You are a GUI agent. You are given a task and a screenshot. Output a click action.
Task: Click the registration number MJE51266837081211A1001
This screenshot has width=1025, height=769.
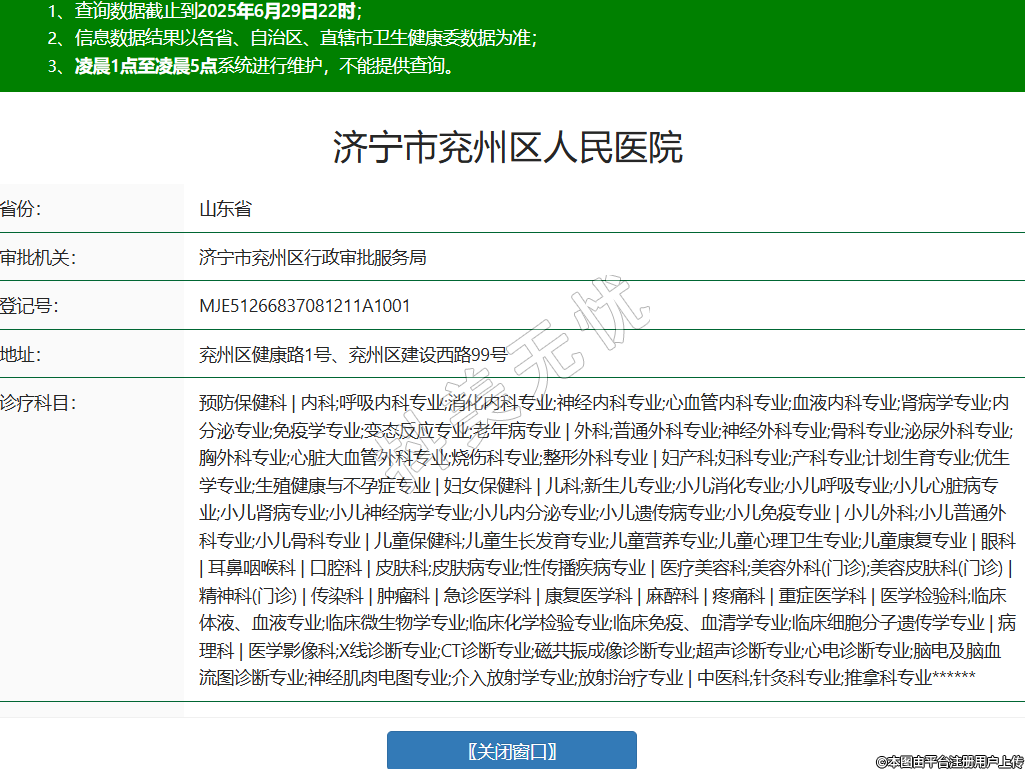[x=304, y=305]
